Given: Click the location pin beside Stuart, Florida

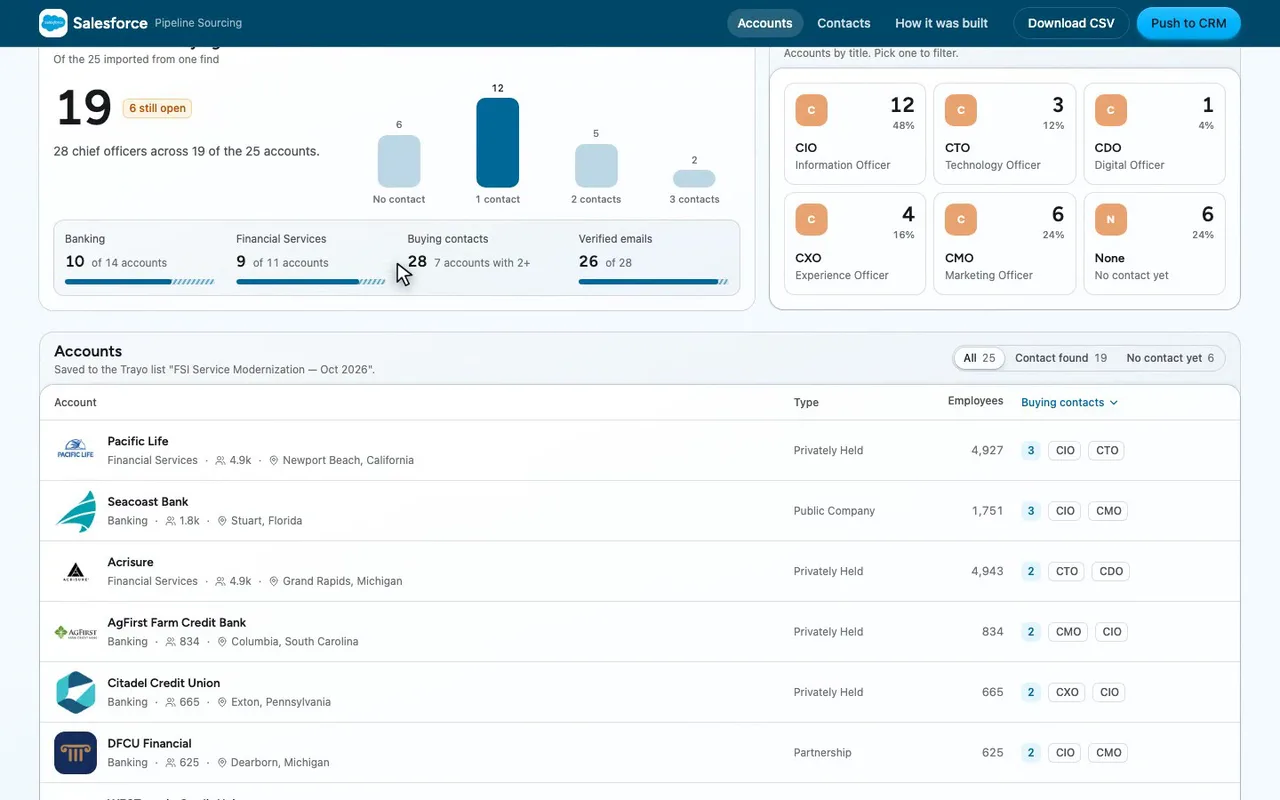Looking at the screenshot, I should click(222, 521).
